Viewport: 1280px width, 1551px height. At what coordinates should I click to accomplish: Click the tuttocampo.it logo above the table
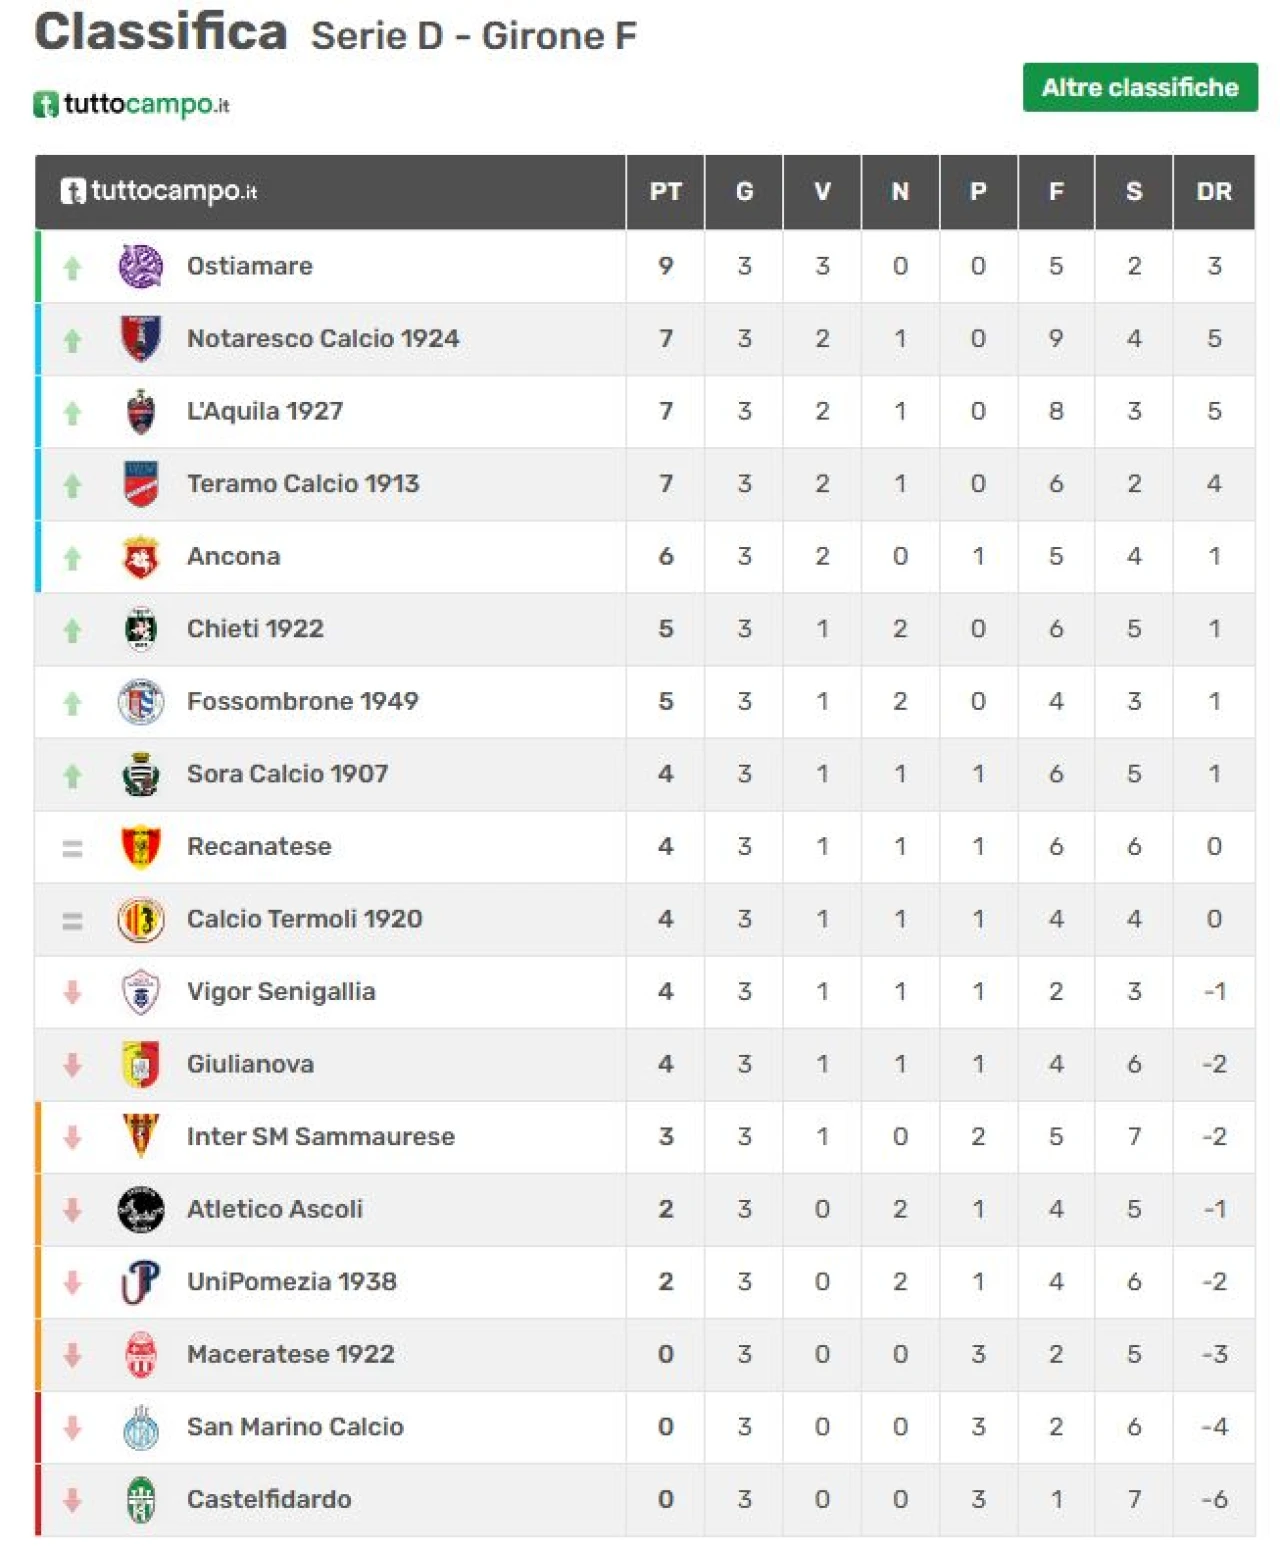pyautogui.click(x=131, y=104)
